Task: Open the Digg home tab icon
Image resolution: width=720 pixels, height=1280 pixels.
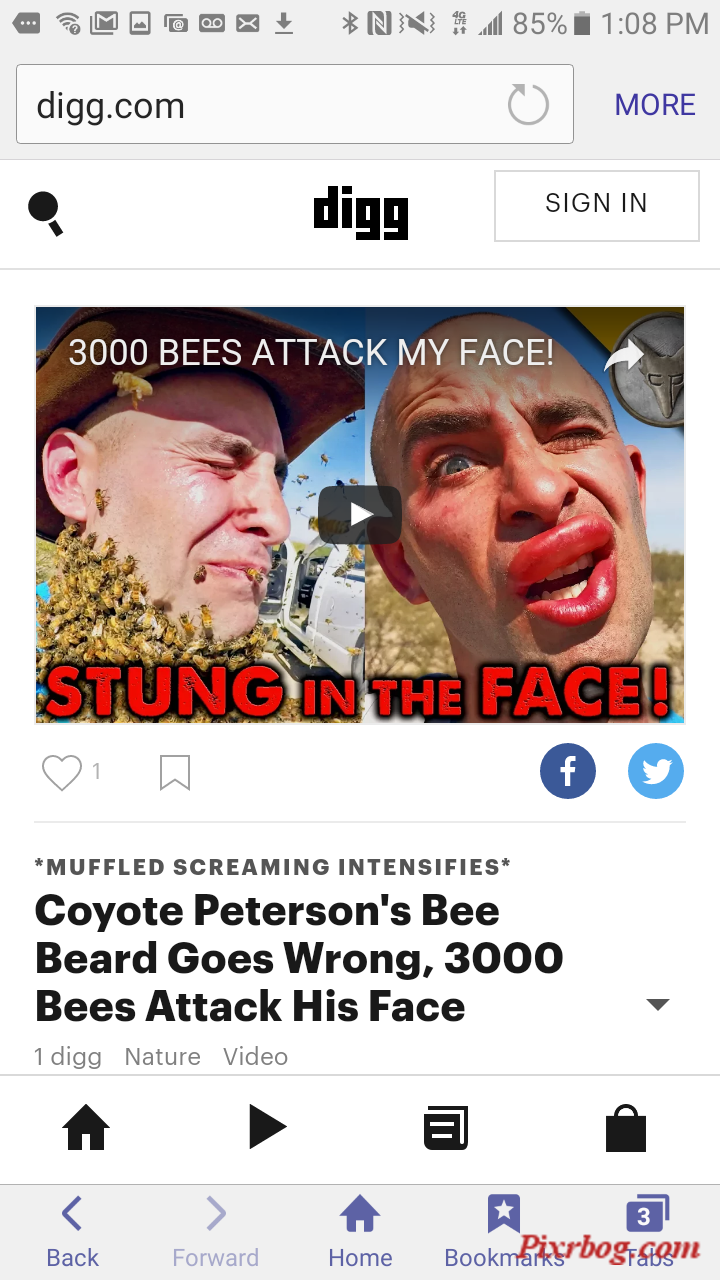Action: [86, 1128]
